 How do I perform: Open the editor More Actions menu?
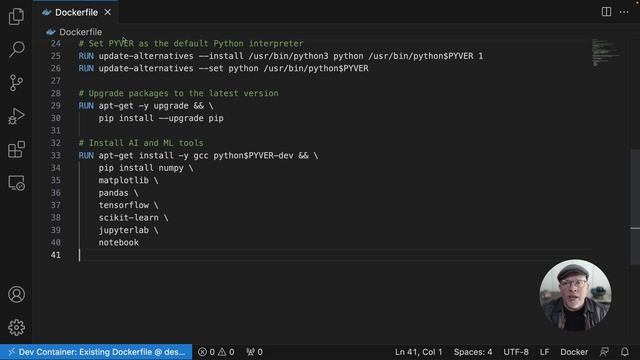pos(624,12)
